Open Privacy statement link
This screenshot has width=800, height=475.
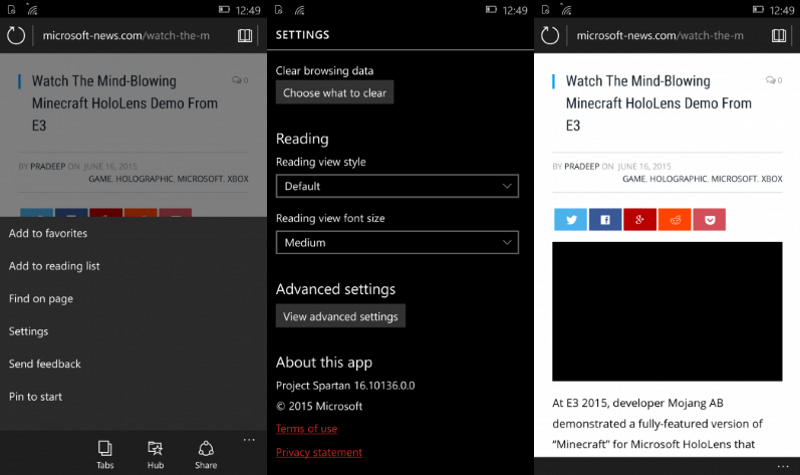319,452
